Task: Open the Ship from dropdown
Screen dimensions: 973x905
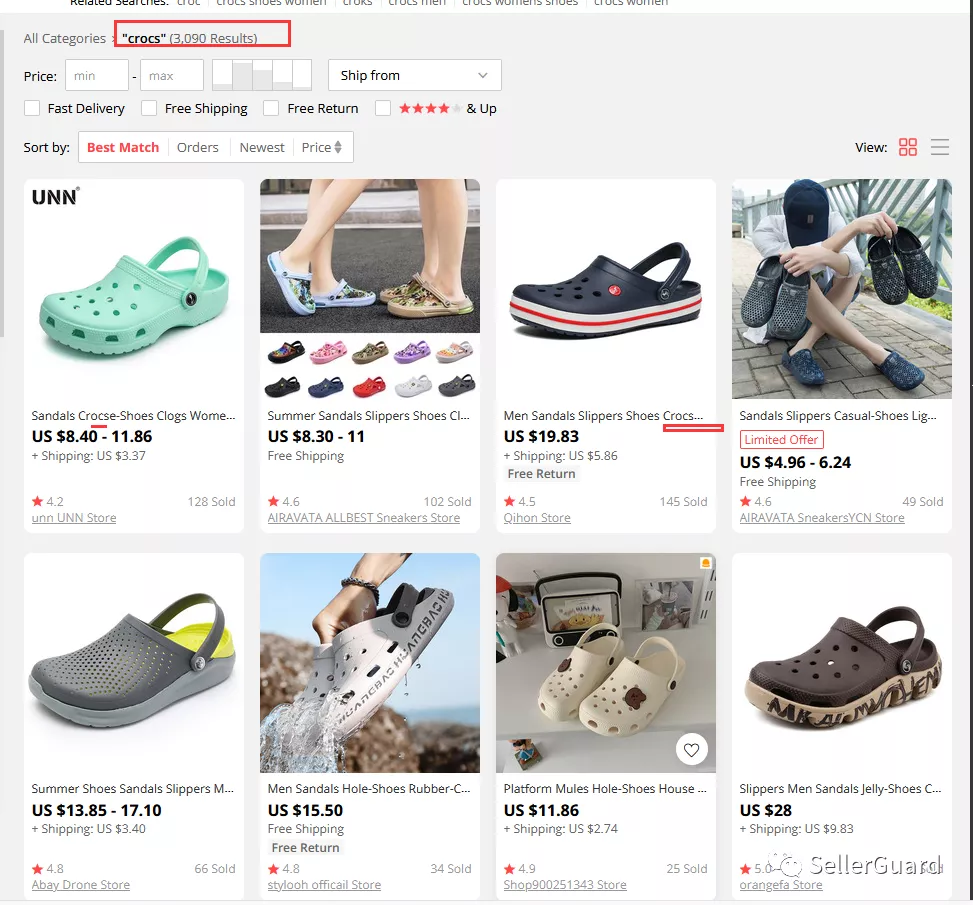Action: click(415, 75)
